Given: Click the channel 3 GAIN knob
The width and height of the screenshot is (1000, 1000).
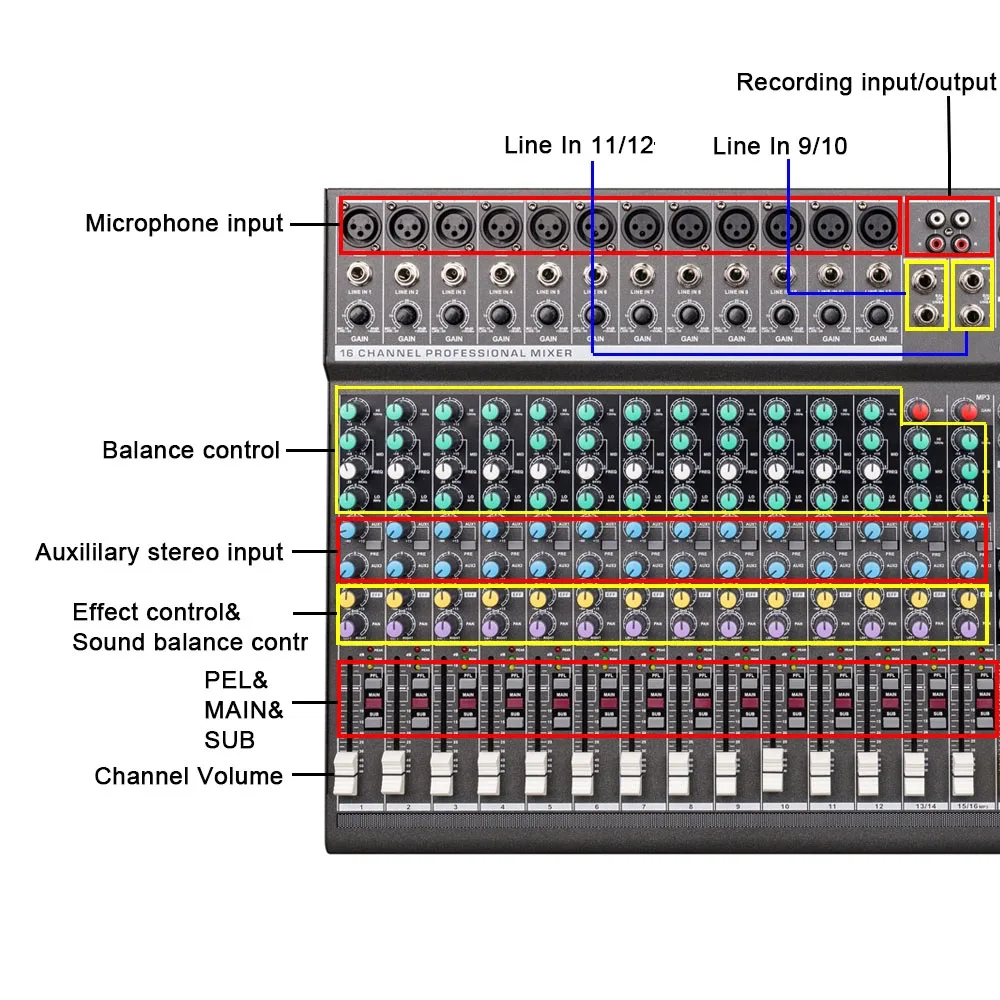Looking at the screenshot, I should pos(453,316).
